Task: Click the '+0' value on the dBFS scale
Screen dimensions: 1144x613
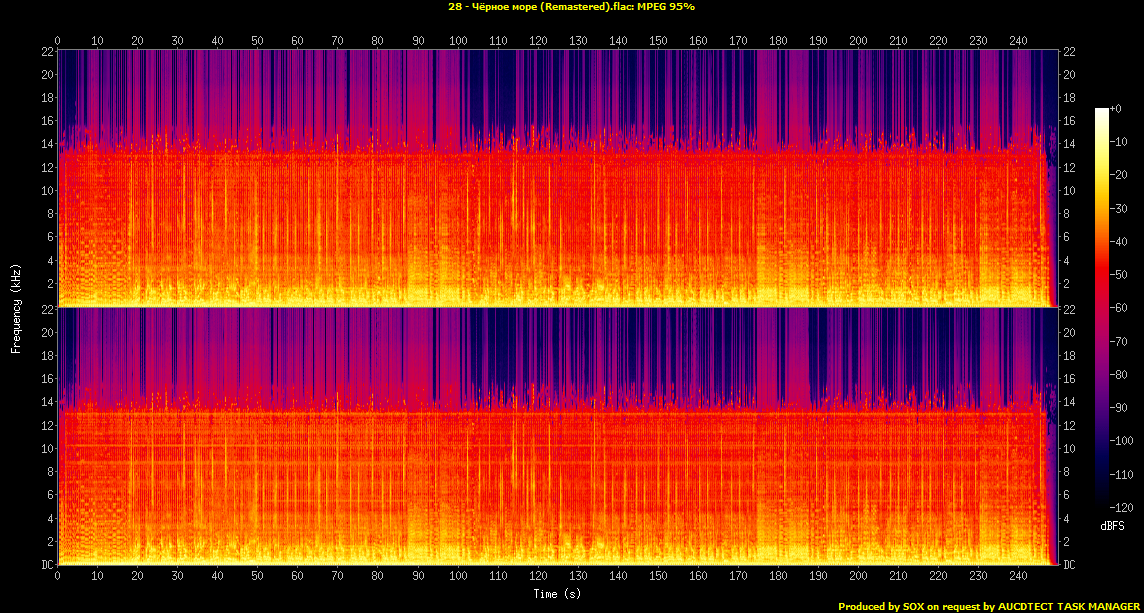Action: [x=1116, y=109]
